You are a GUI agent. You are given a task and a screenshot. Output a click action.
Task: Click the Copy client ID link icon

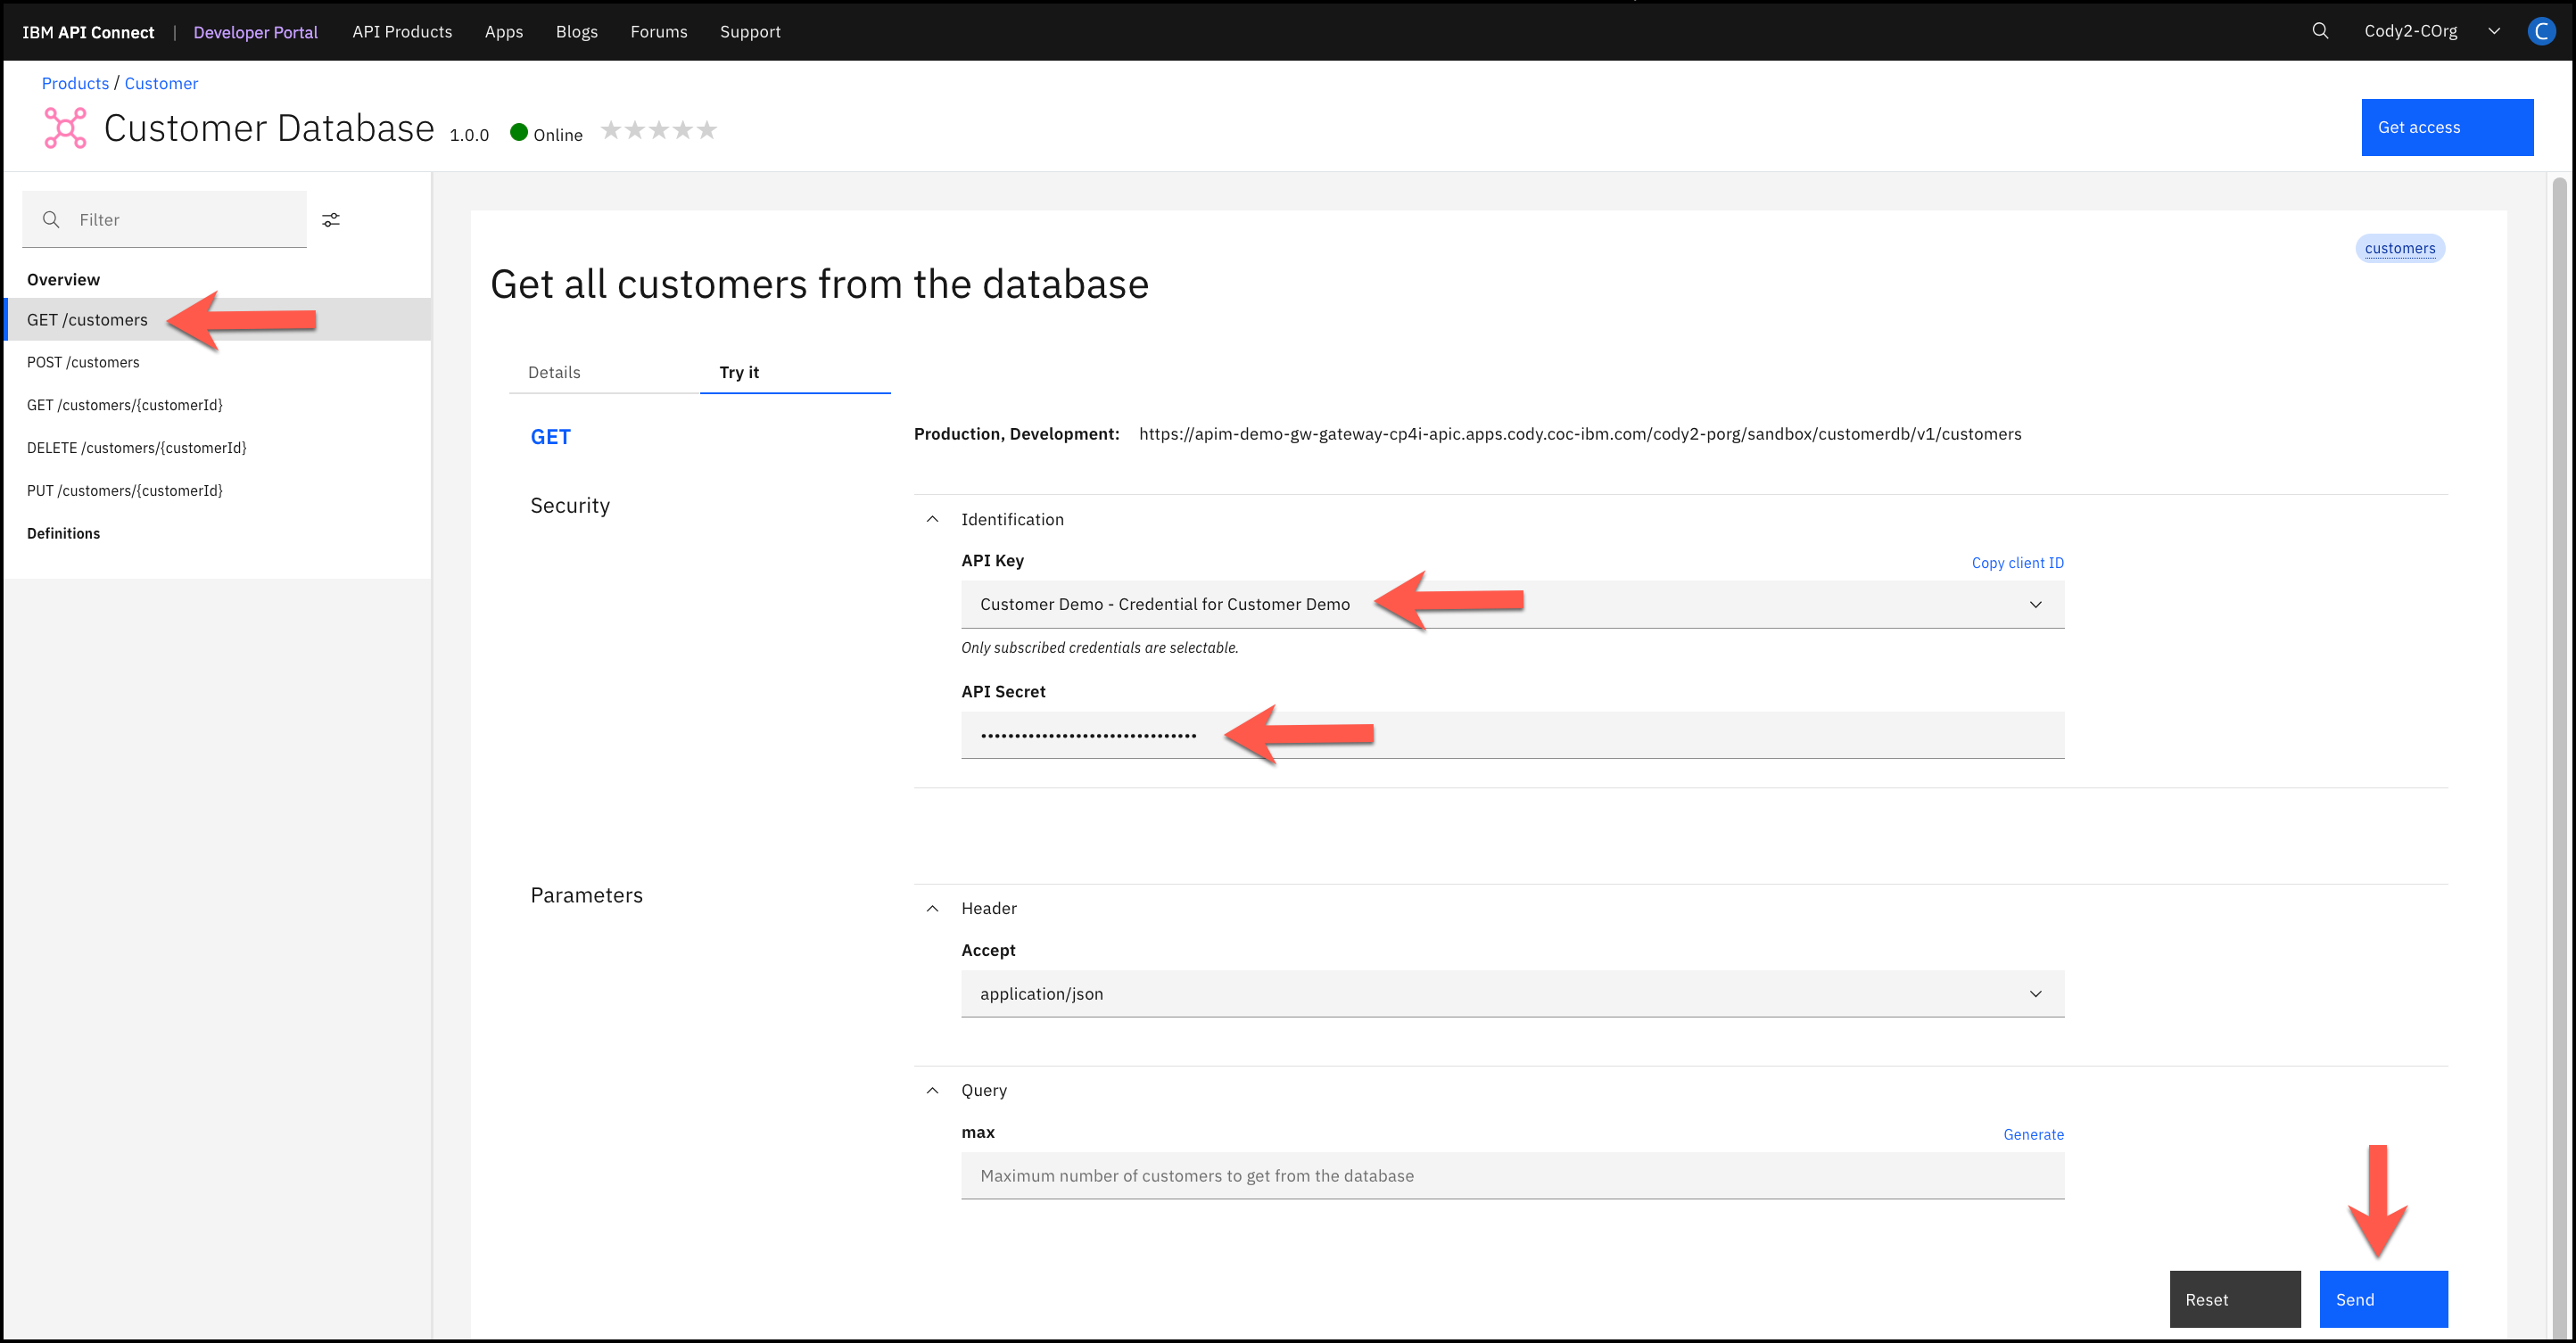click(x=2019, y=561)
